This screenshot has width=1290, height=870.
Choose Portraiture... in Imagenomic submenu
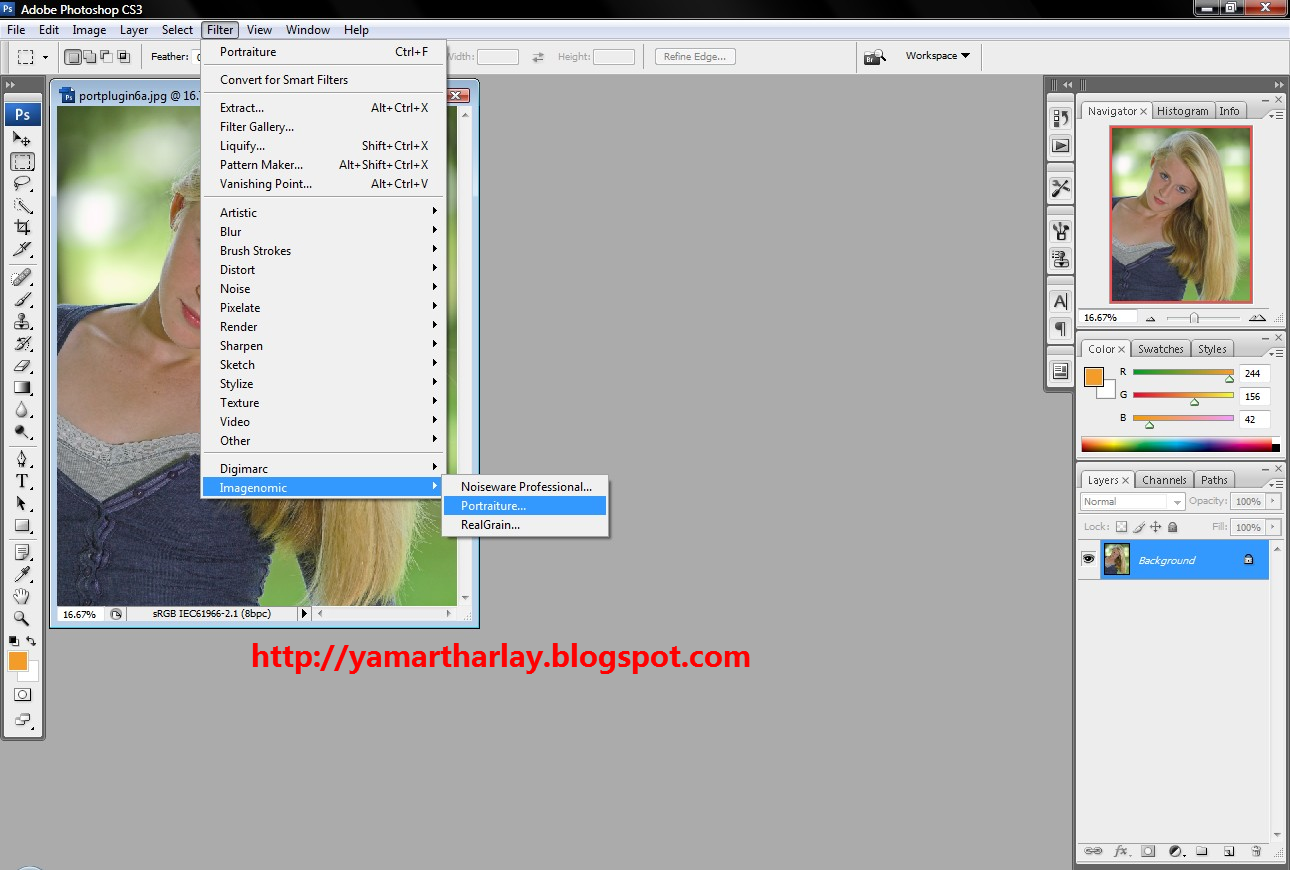(525, 506)
